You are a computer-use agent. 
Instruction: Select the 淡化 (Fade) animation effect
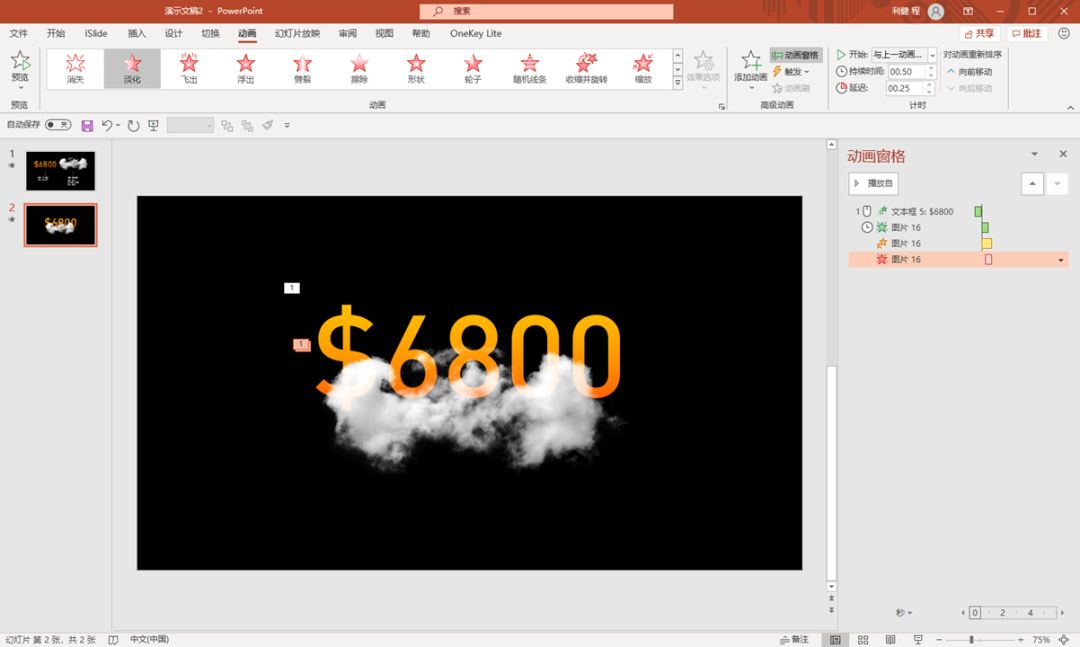point(132,69)
